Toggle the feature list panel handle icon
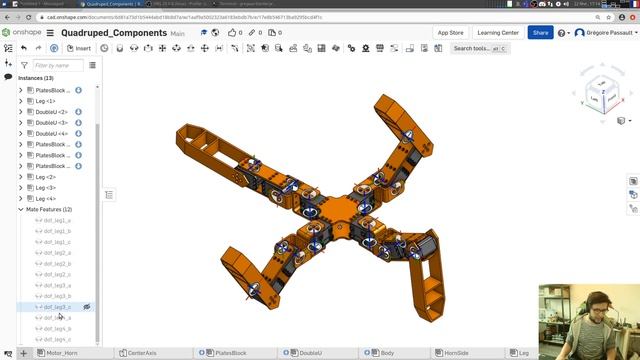Image resolution: width=640 pixels, height=360 pixels. point(109,195)
